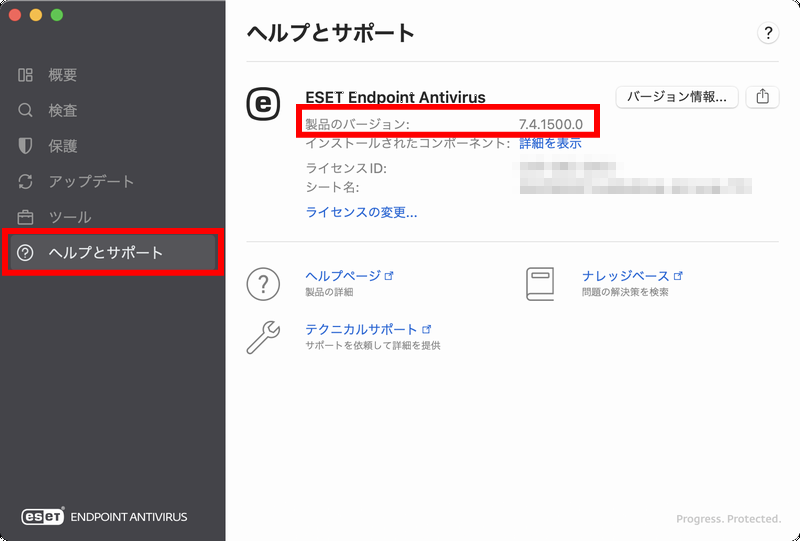Click ライセンスの変更... link

pyautogui.click(x=361, y=212)
